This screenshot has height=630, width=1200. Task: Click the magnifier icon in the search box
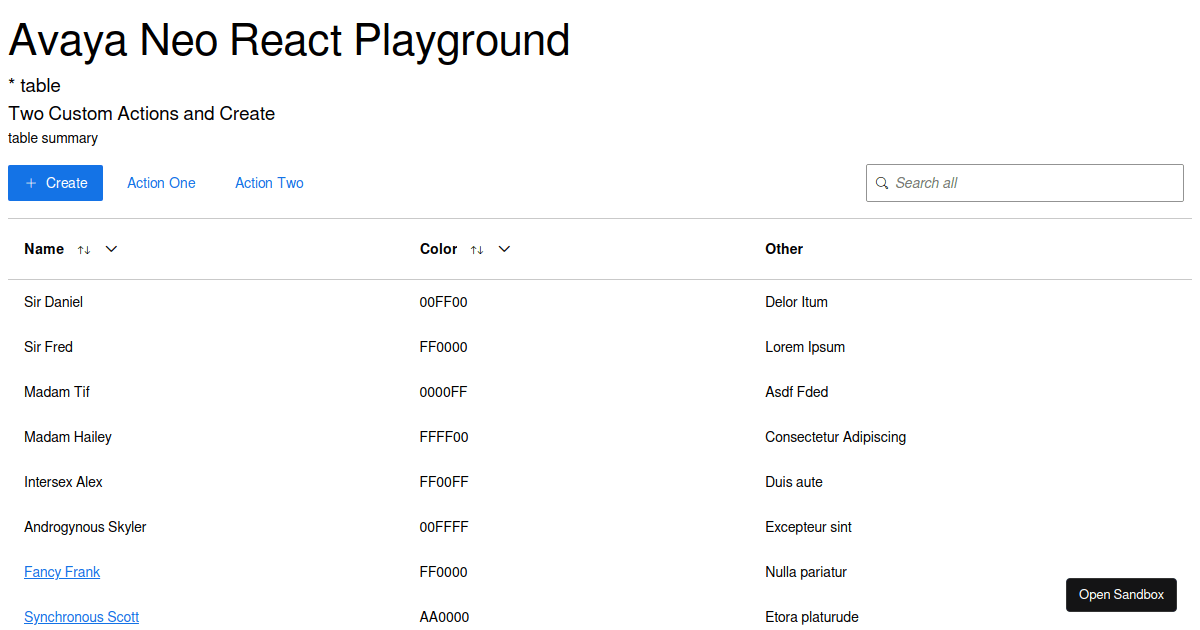click(x=882, y=183)
